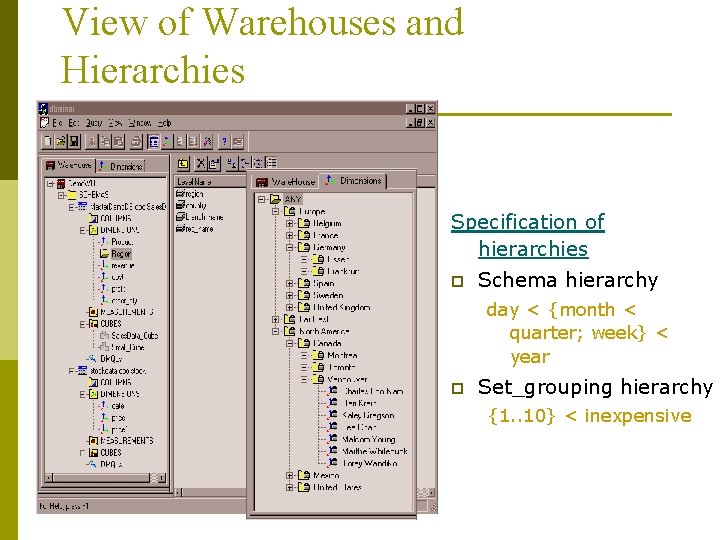Expand the Belgium node

point(290,223)
